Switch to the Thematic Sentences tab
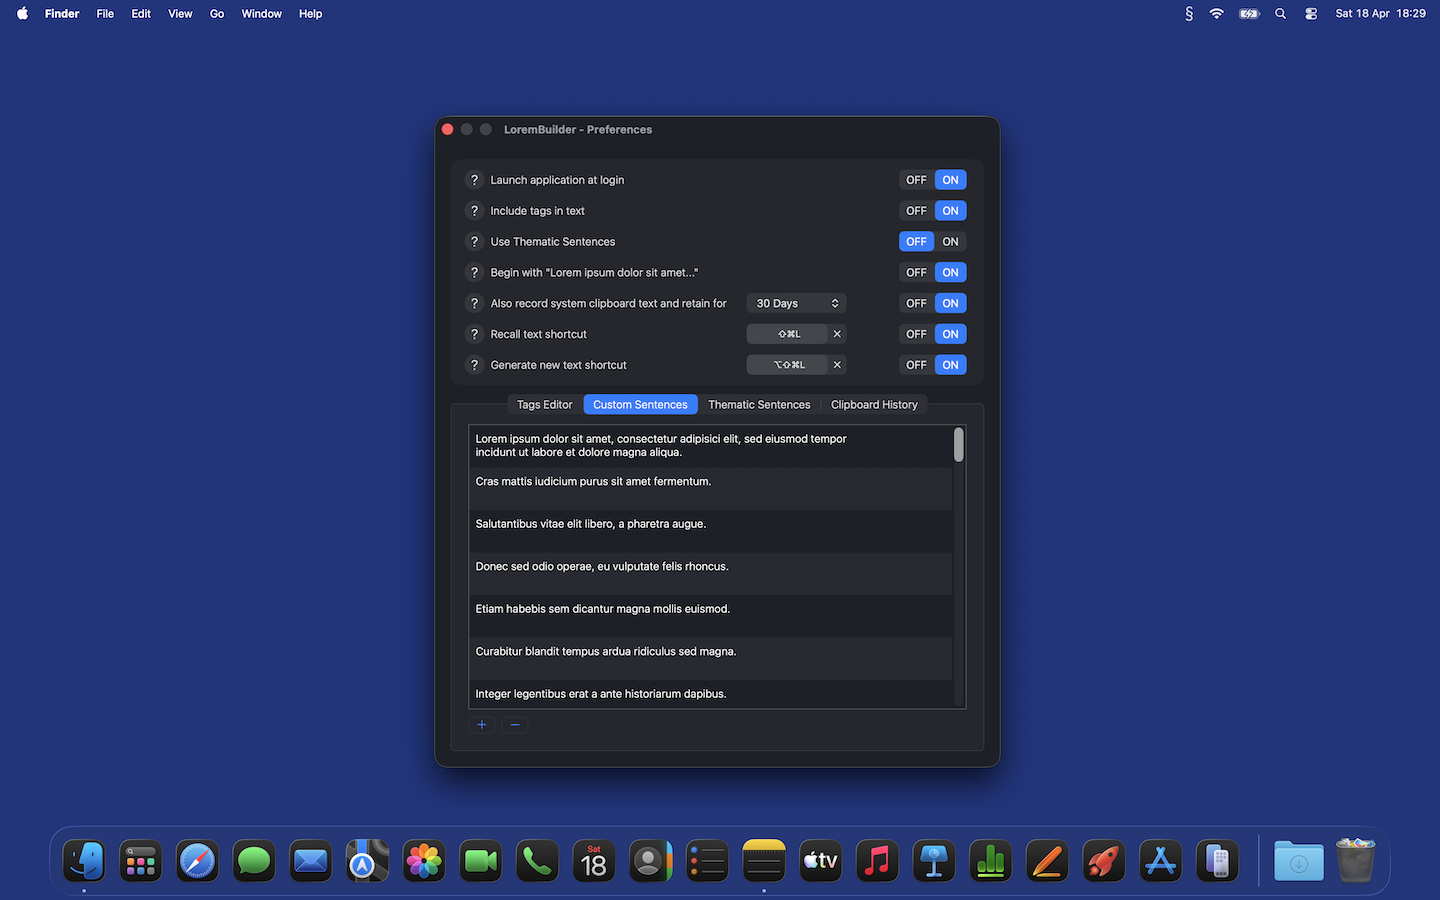1440x900 pixels. [759, 404]
